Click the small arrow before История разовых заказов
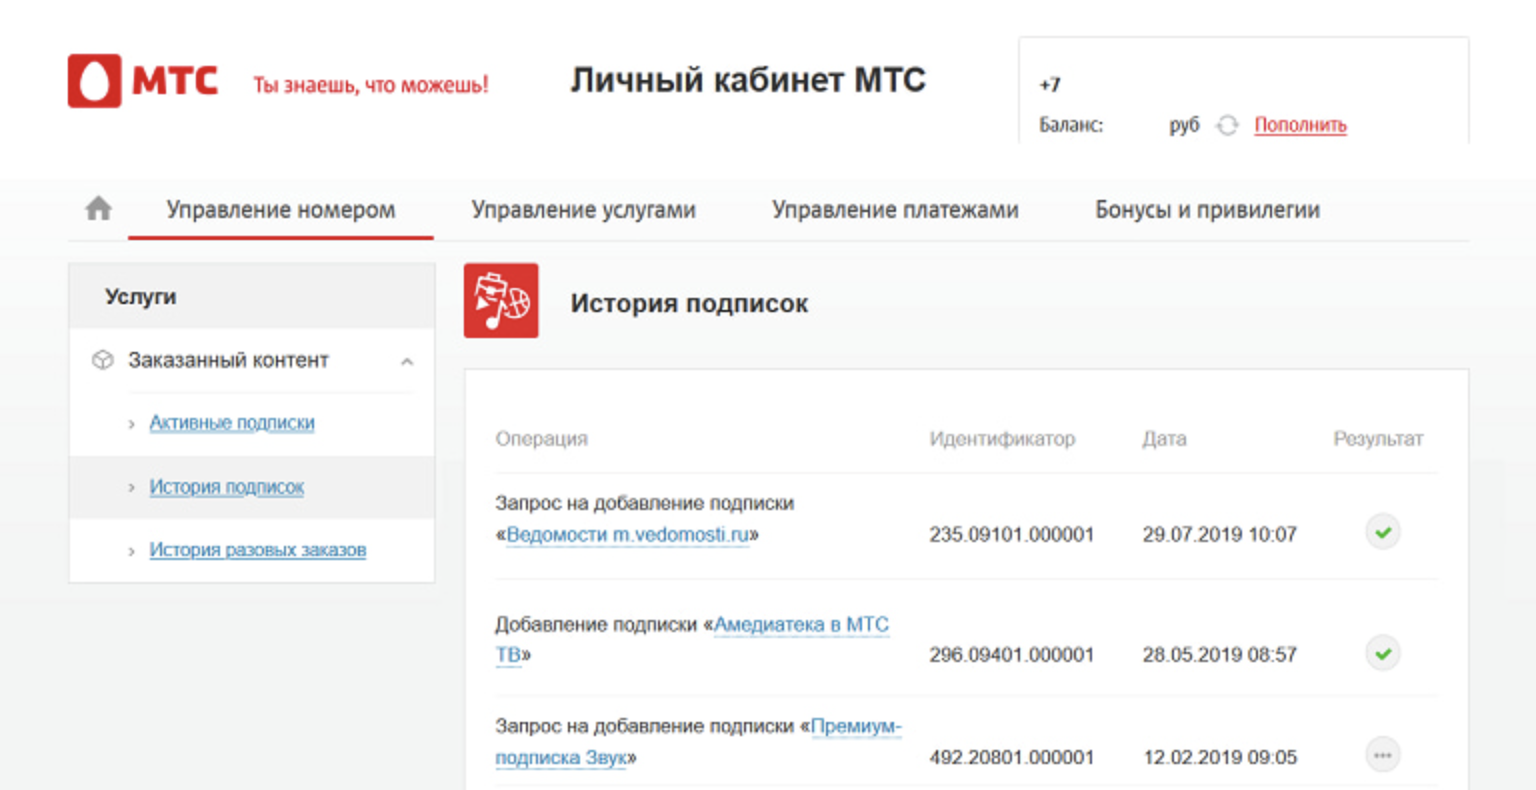The width and height of the screenshot is (1536, 790). (x=131, y=551)
